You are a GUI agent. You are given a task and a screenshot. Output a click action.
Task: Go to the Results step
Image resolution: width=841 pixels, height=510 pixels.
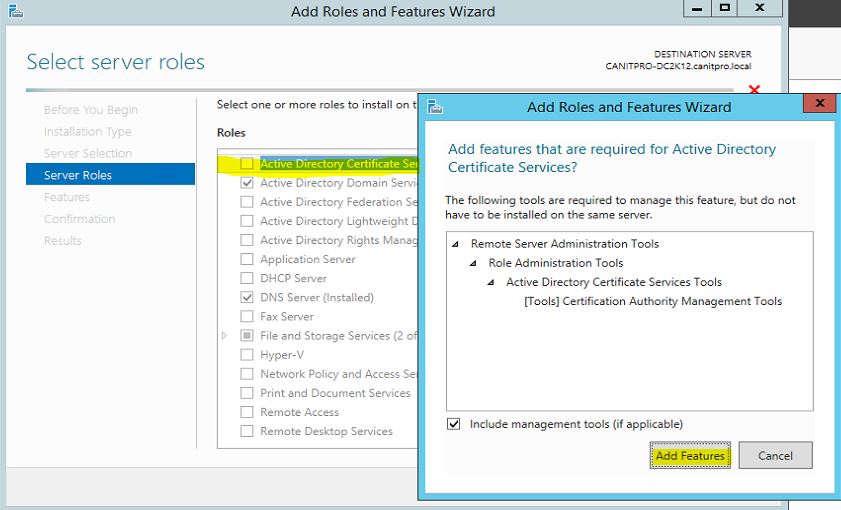(x=63, y=241)
